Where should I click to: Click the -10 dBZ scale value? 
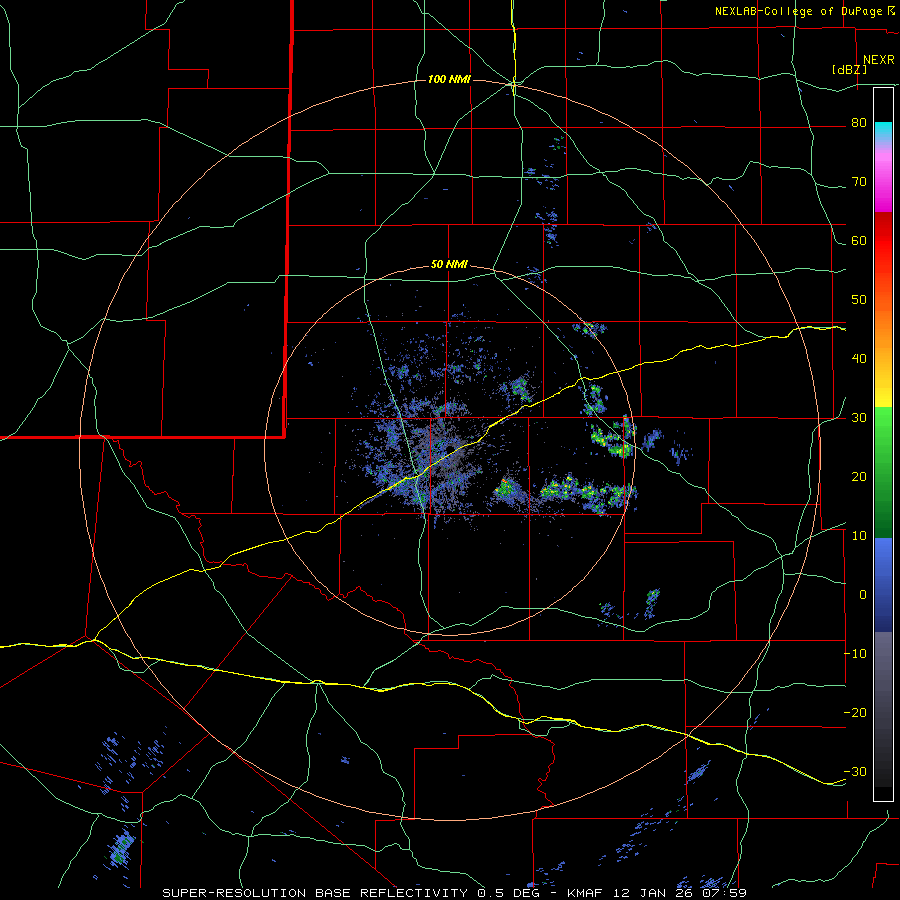point(855,653)
